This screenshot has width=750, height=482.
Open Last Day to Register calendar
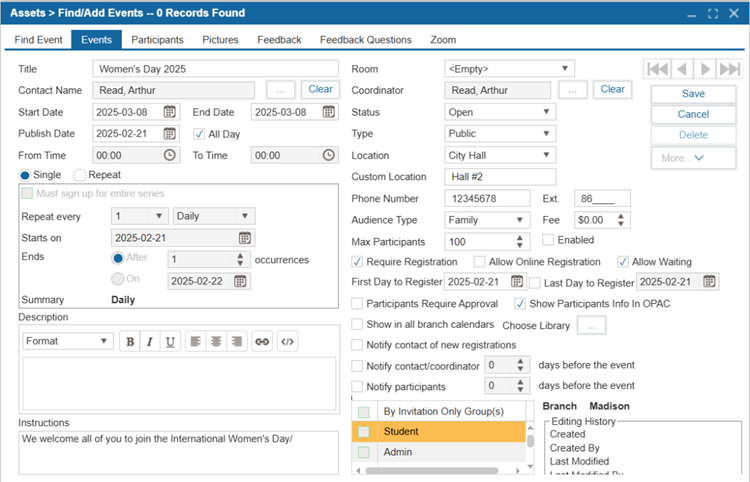[709, 282]
